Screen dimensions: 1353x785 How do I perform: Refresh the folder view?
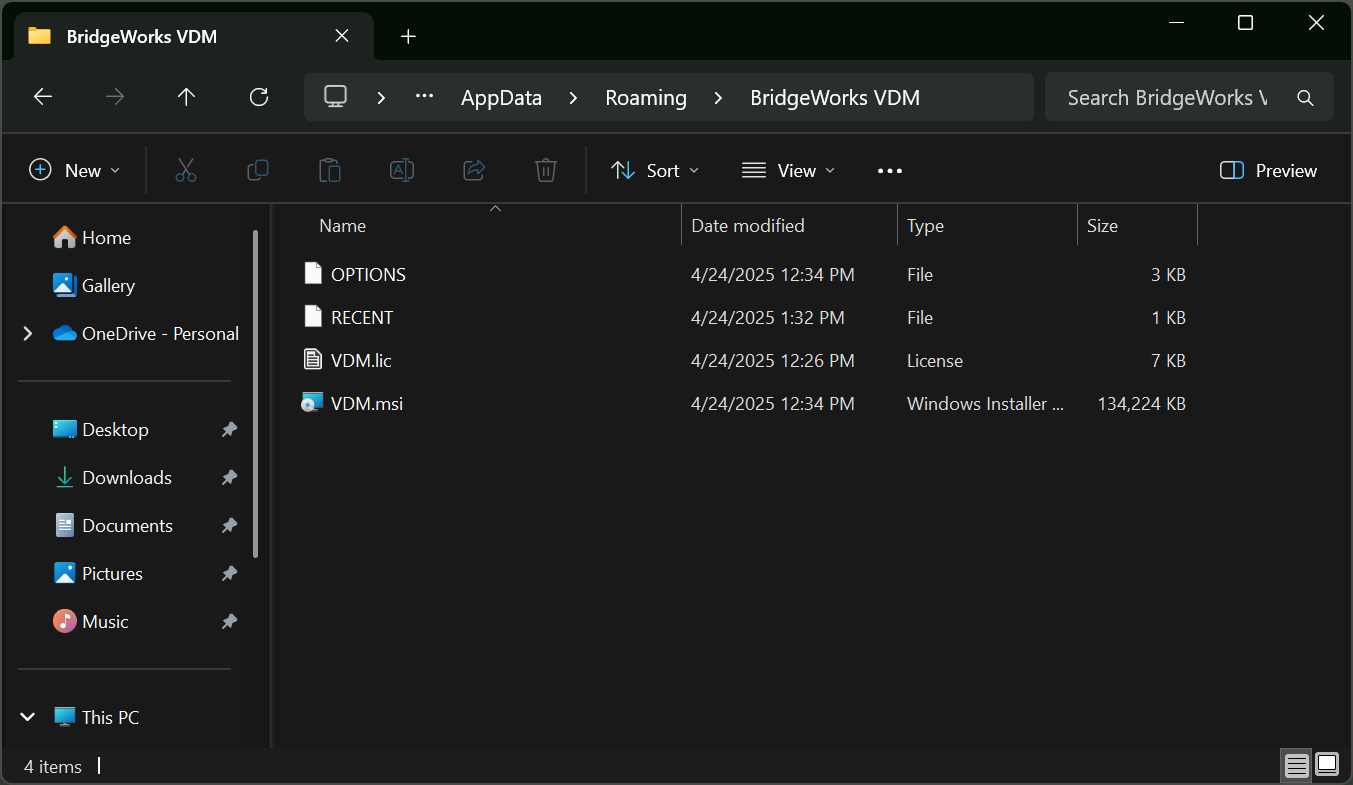coord(259,97)
